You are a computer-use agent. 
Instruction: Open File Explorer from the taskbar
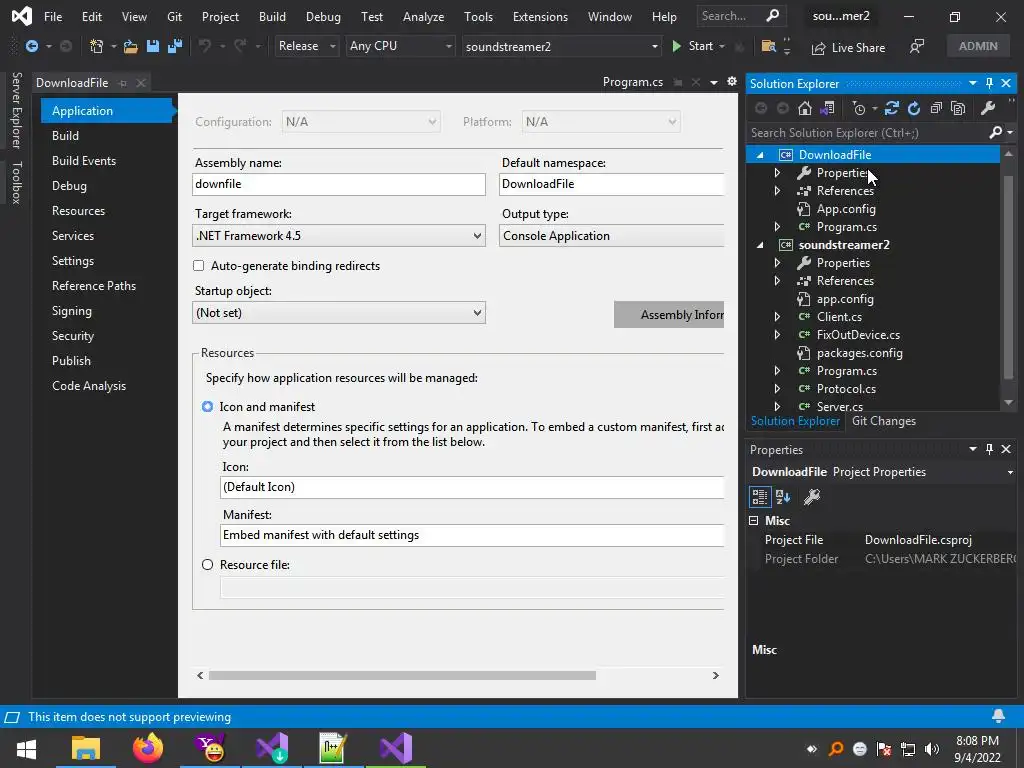tap(86, 748)
